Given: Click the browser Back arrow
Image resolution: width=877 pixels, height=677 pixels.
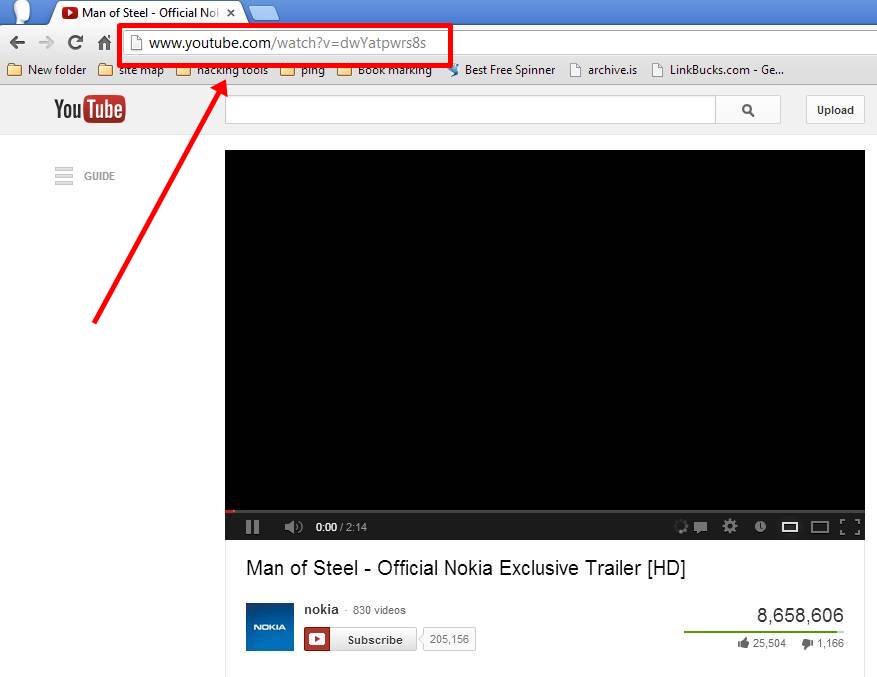Looking at the screenshot, I should (18, 43).
